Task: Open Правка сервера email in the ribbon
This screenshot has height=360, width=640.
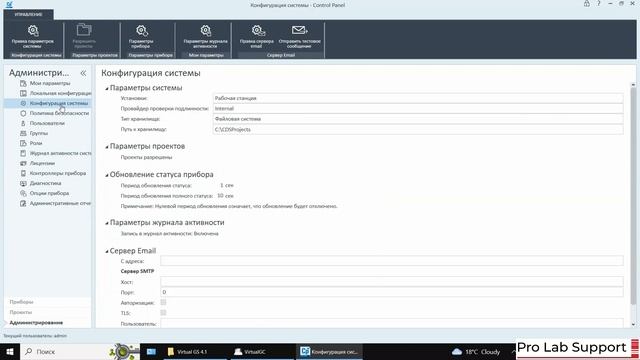Action: [257, 36]
